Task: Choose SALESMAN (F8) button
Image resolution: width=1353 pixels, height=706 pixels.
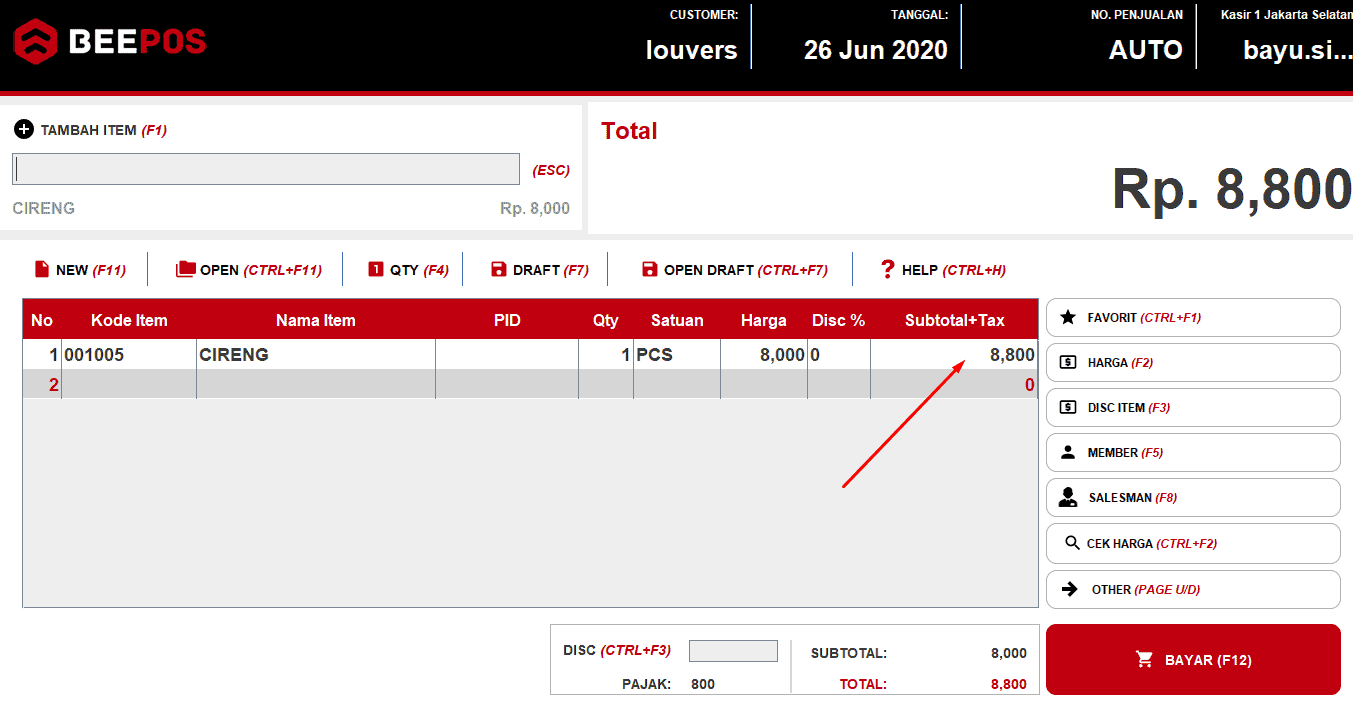Action: click(x=1193, y=497)
